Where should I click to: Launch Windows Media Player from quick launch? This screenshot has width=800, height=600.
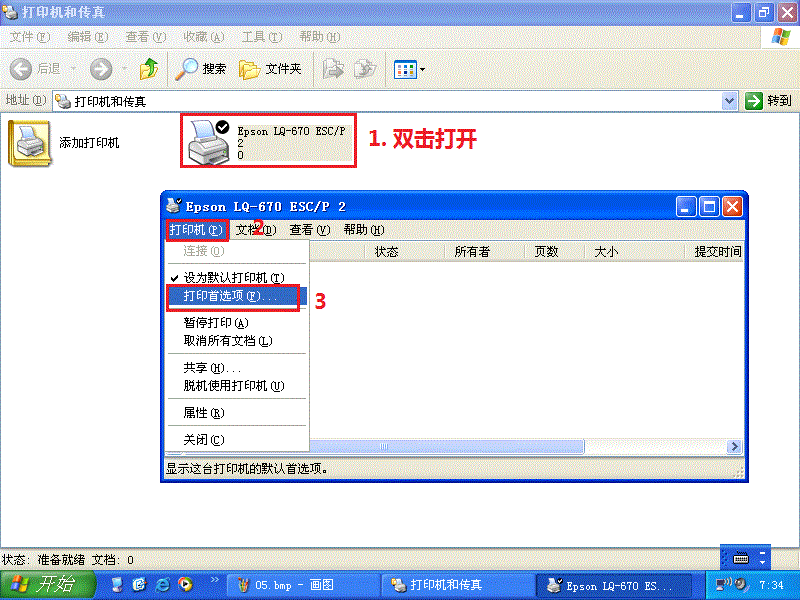pos(186,585)
